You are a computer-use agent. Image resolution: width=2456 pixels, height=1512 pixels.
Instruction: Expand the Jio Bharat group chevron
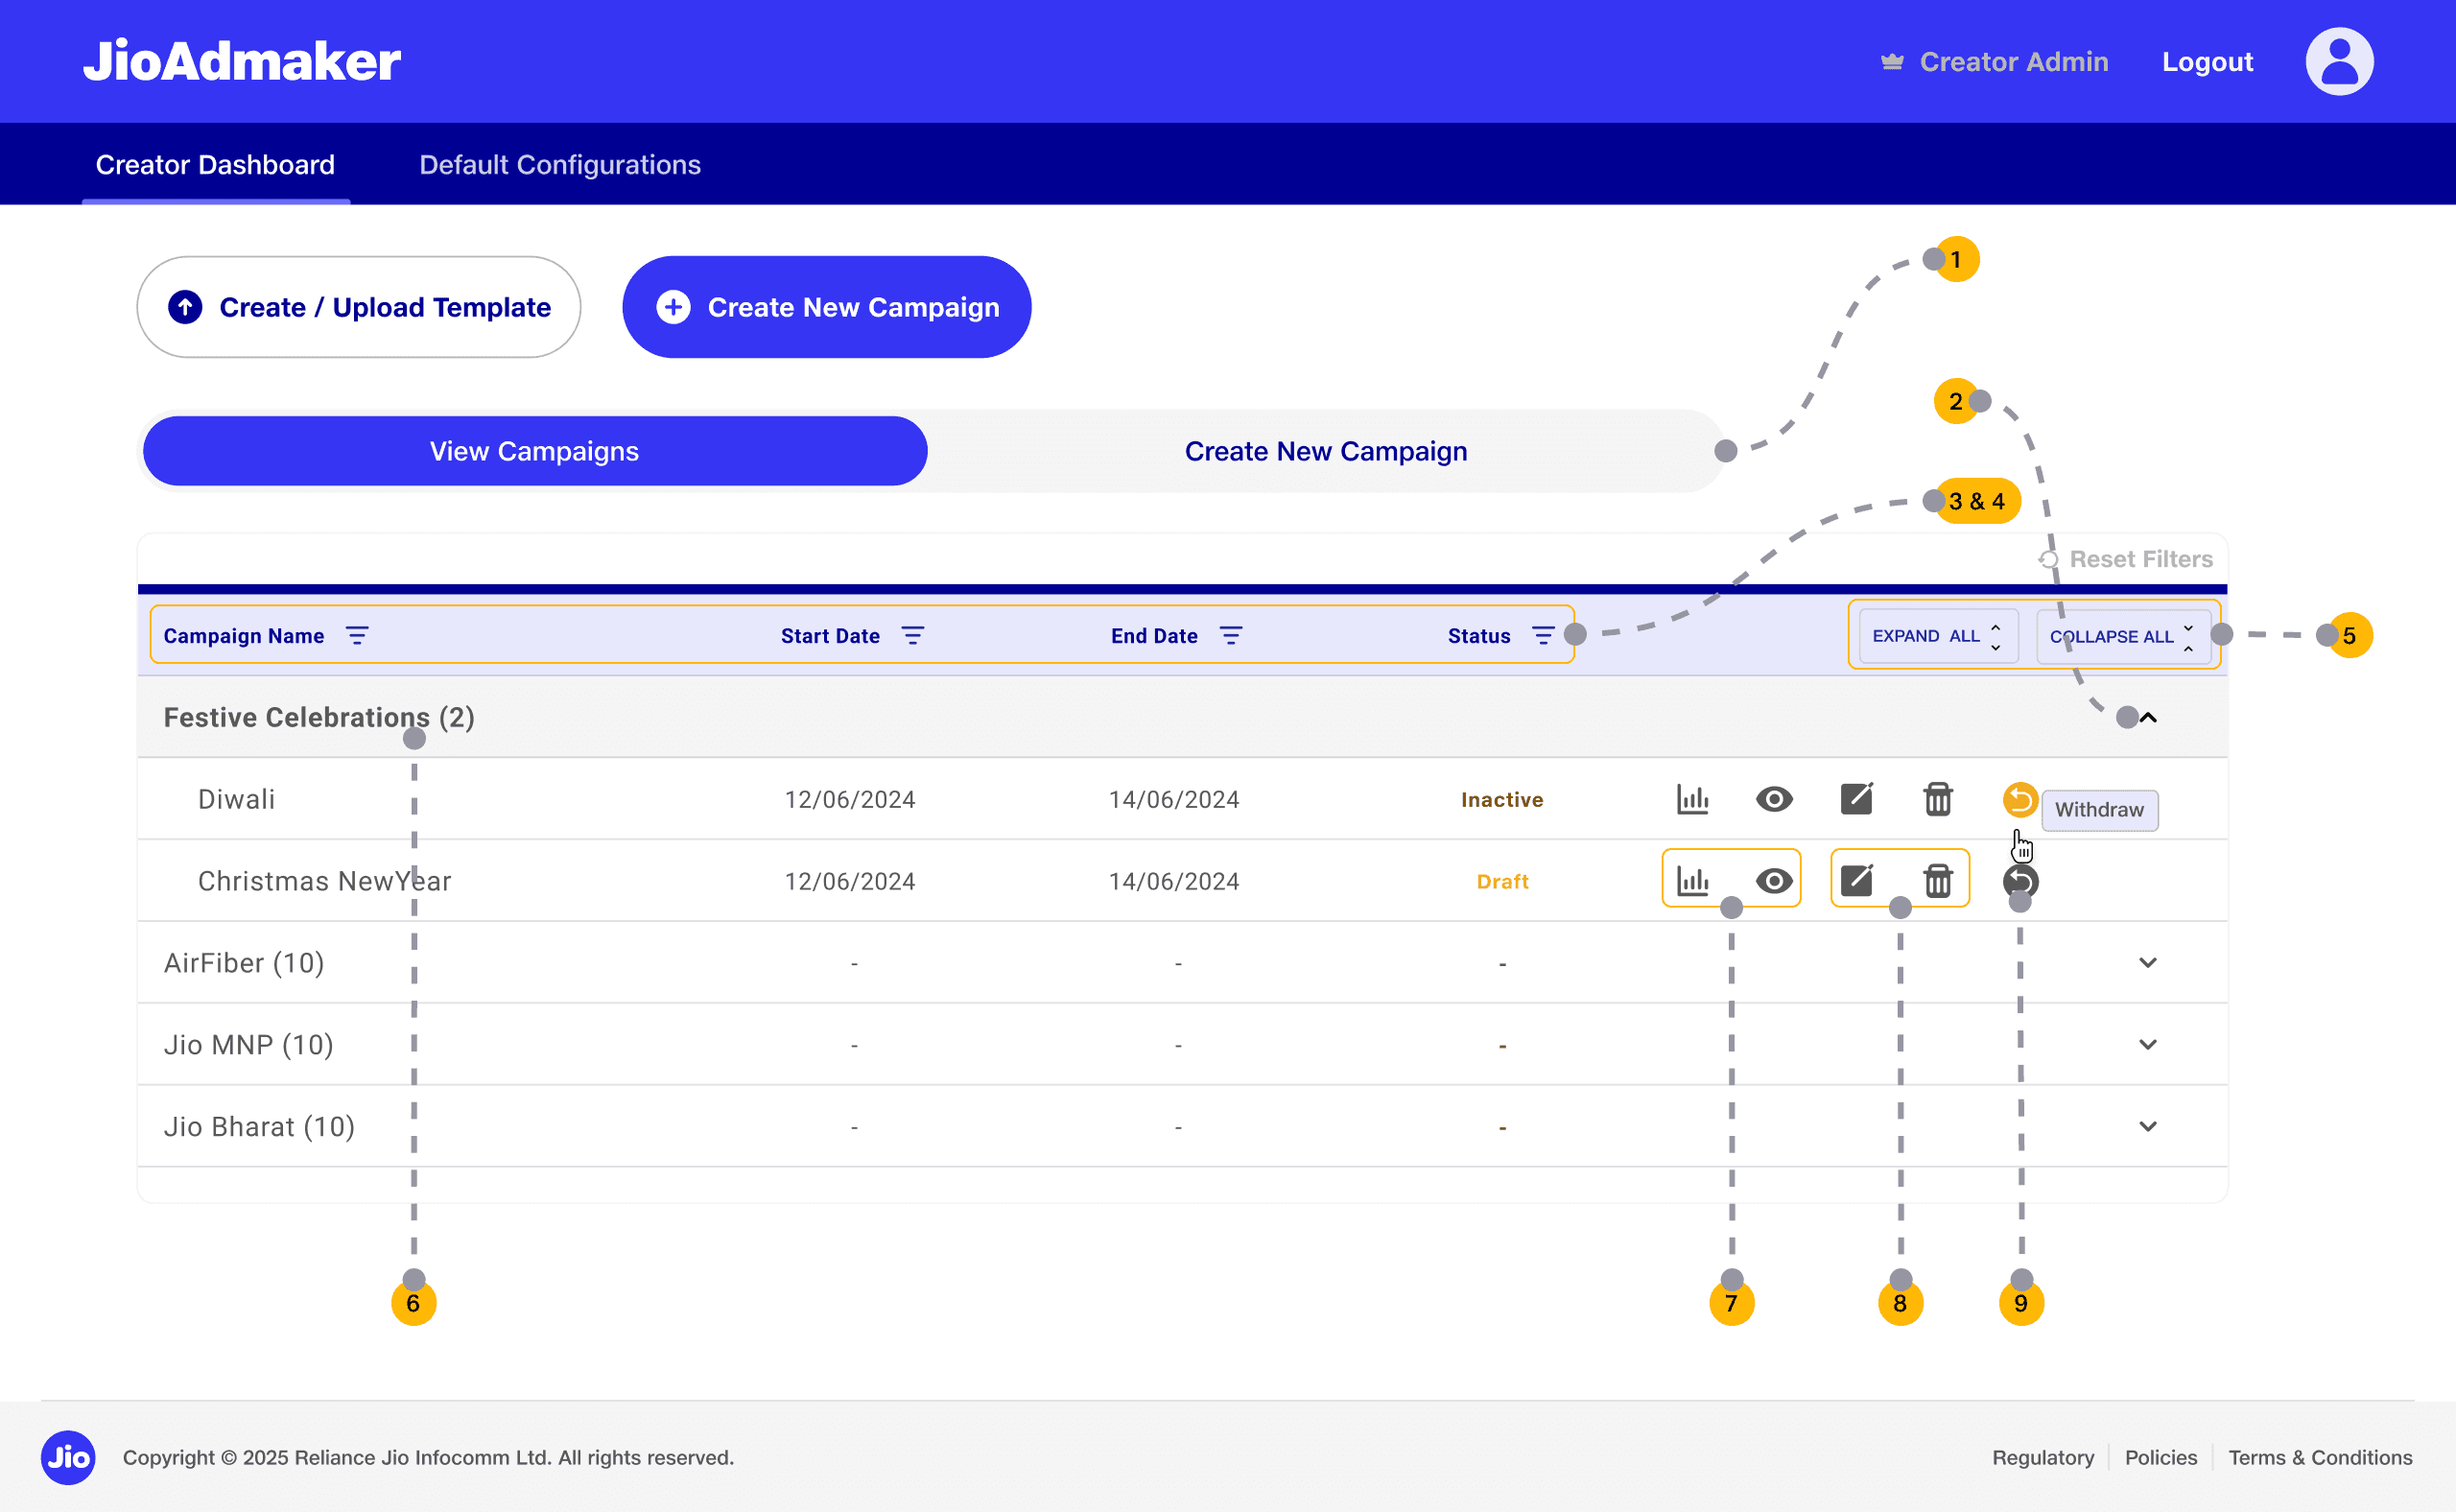(2147, 1127)
